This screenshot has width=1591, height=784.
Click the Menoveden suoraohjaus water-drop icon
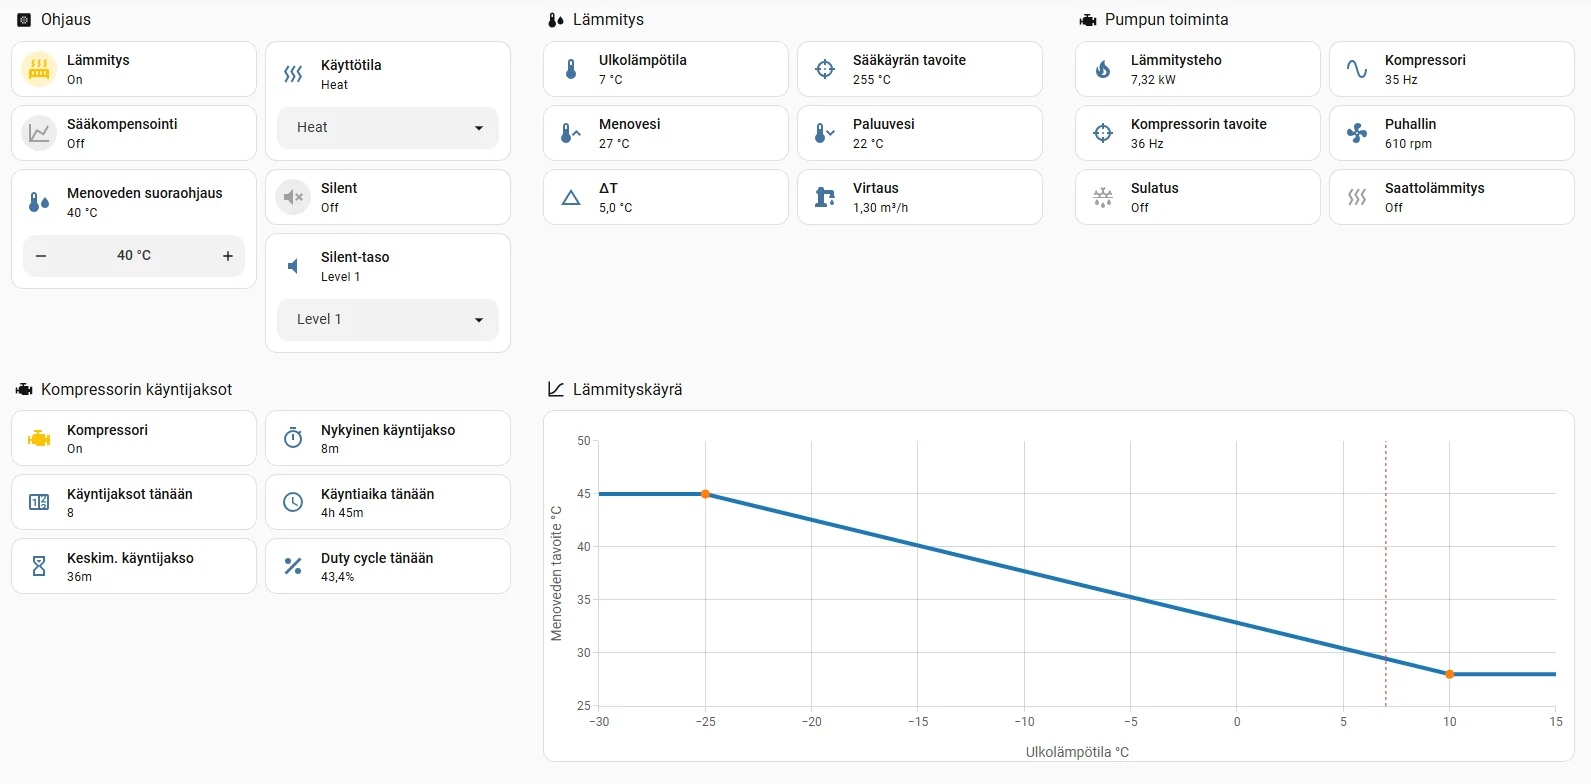coord(39,202)
